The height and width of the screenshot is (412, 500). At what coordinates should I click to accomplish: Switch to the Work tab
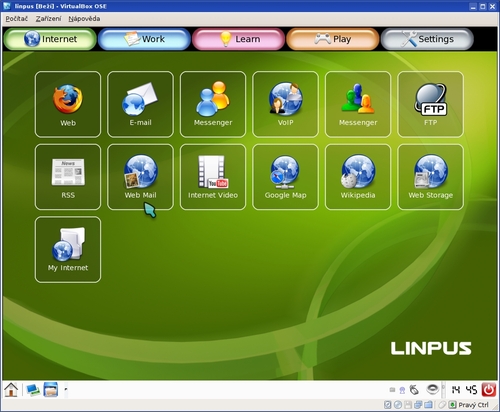tap(144, 39)
